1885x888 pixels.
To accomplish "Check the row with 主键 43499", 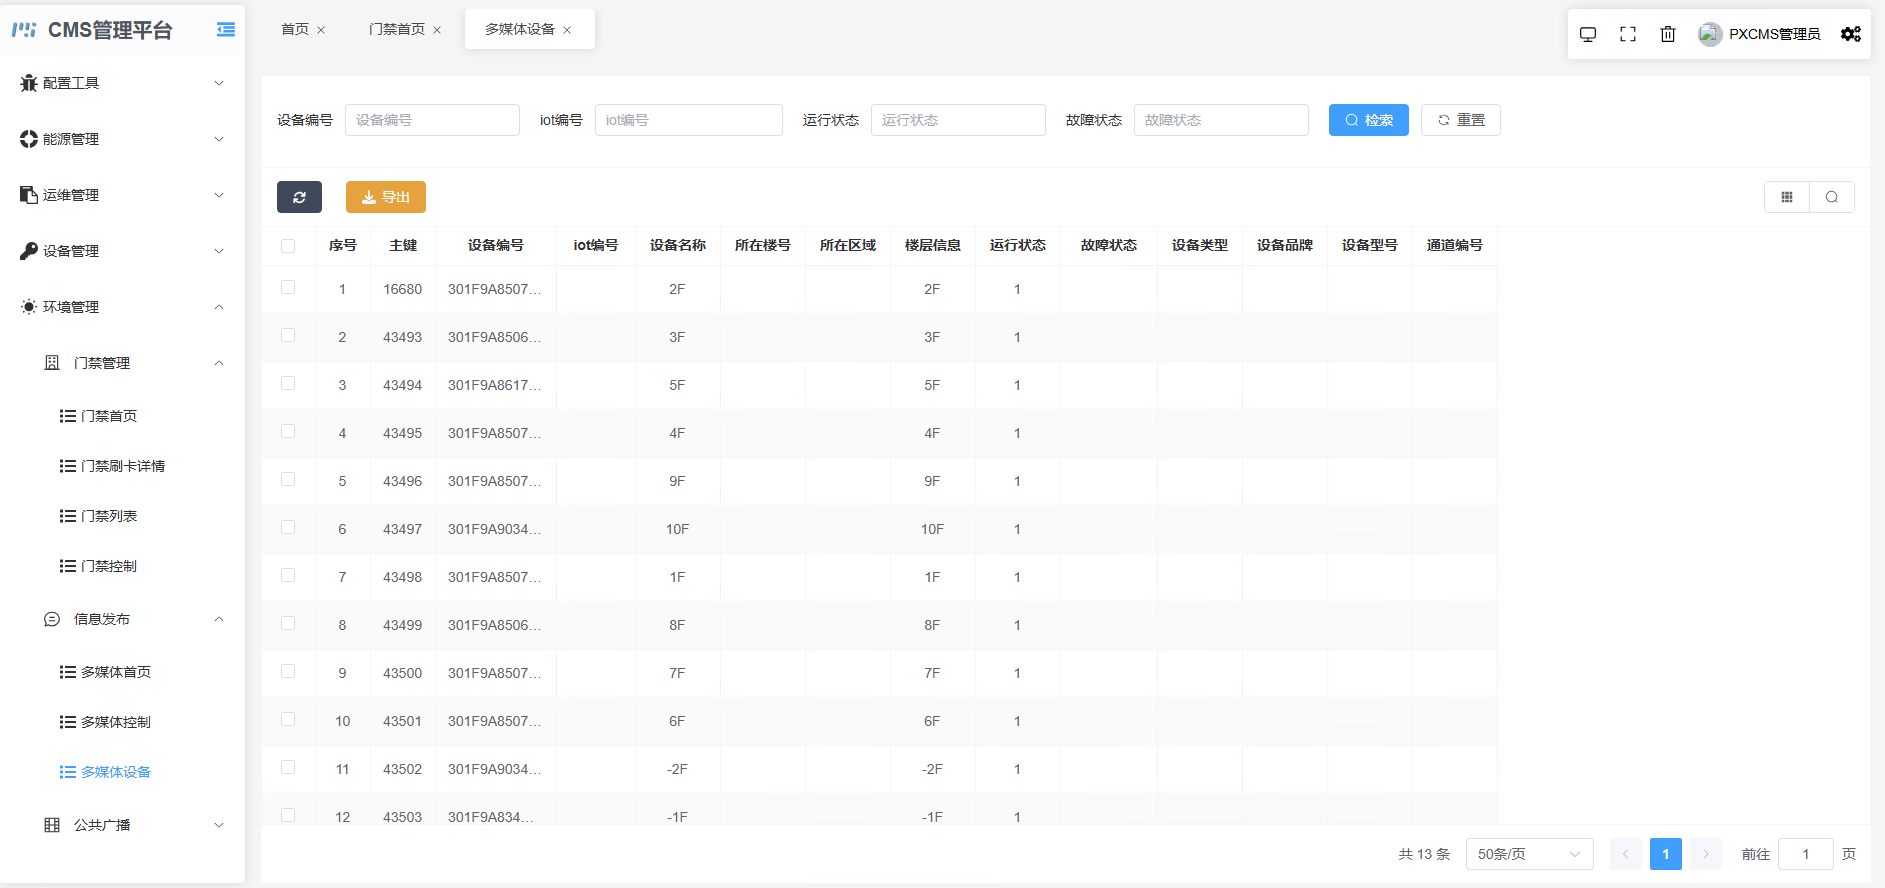I will pyautogui.click(x=288, y=623).
